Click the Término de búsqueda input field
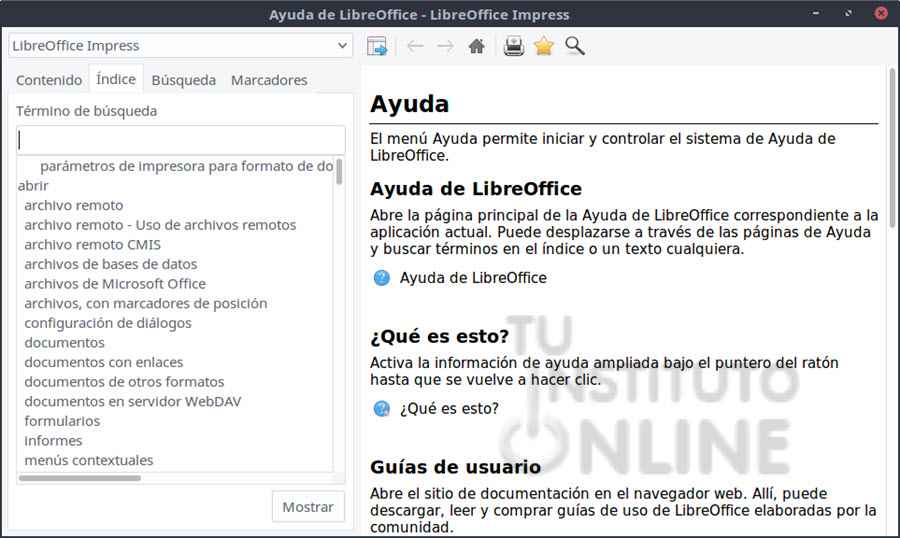 [x=181, y=140]
